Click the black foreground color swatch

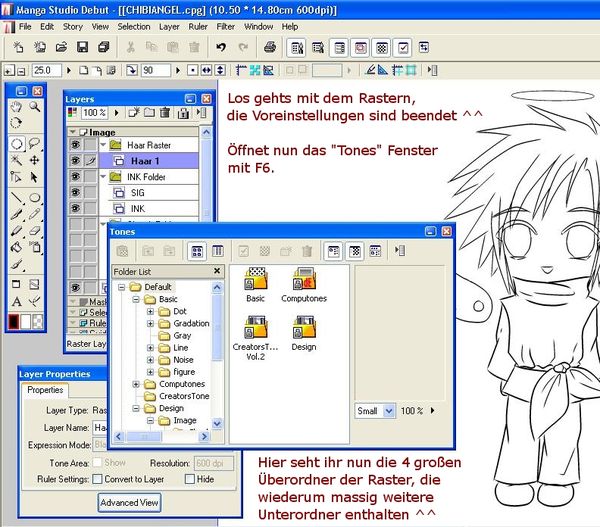[x=14, y=321]
